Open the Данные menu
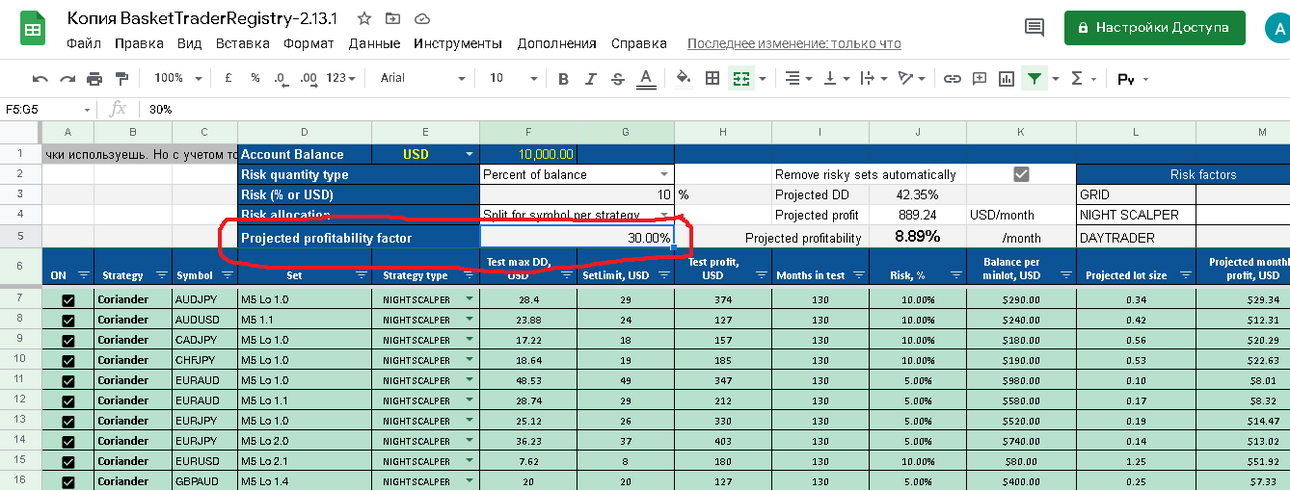Viewport: 1290px width, 490px height. [x=374, y=43]
